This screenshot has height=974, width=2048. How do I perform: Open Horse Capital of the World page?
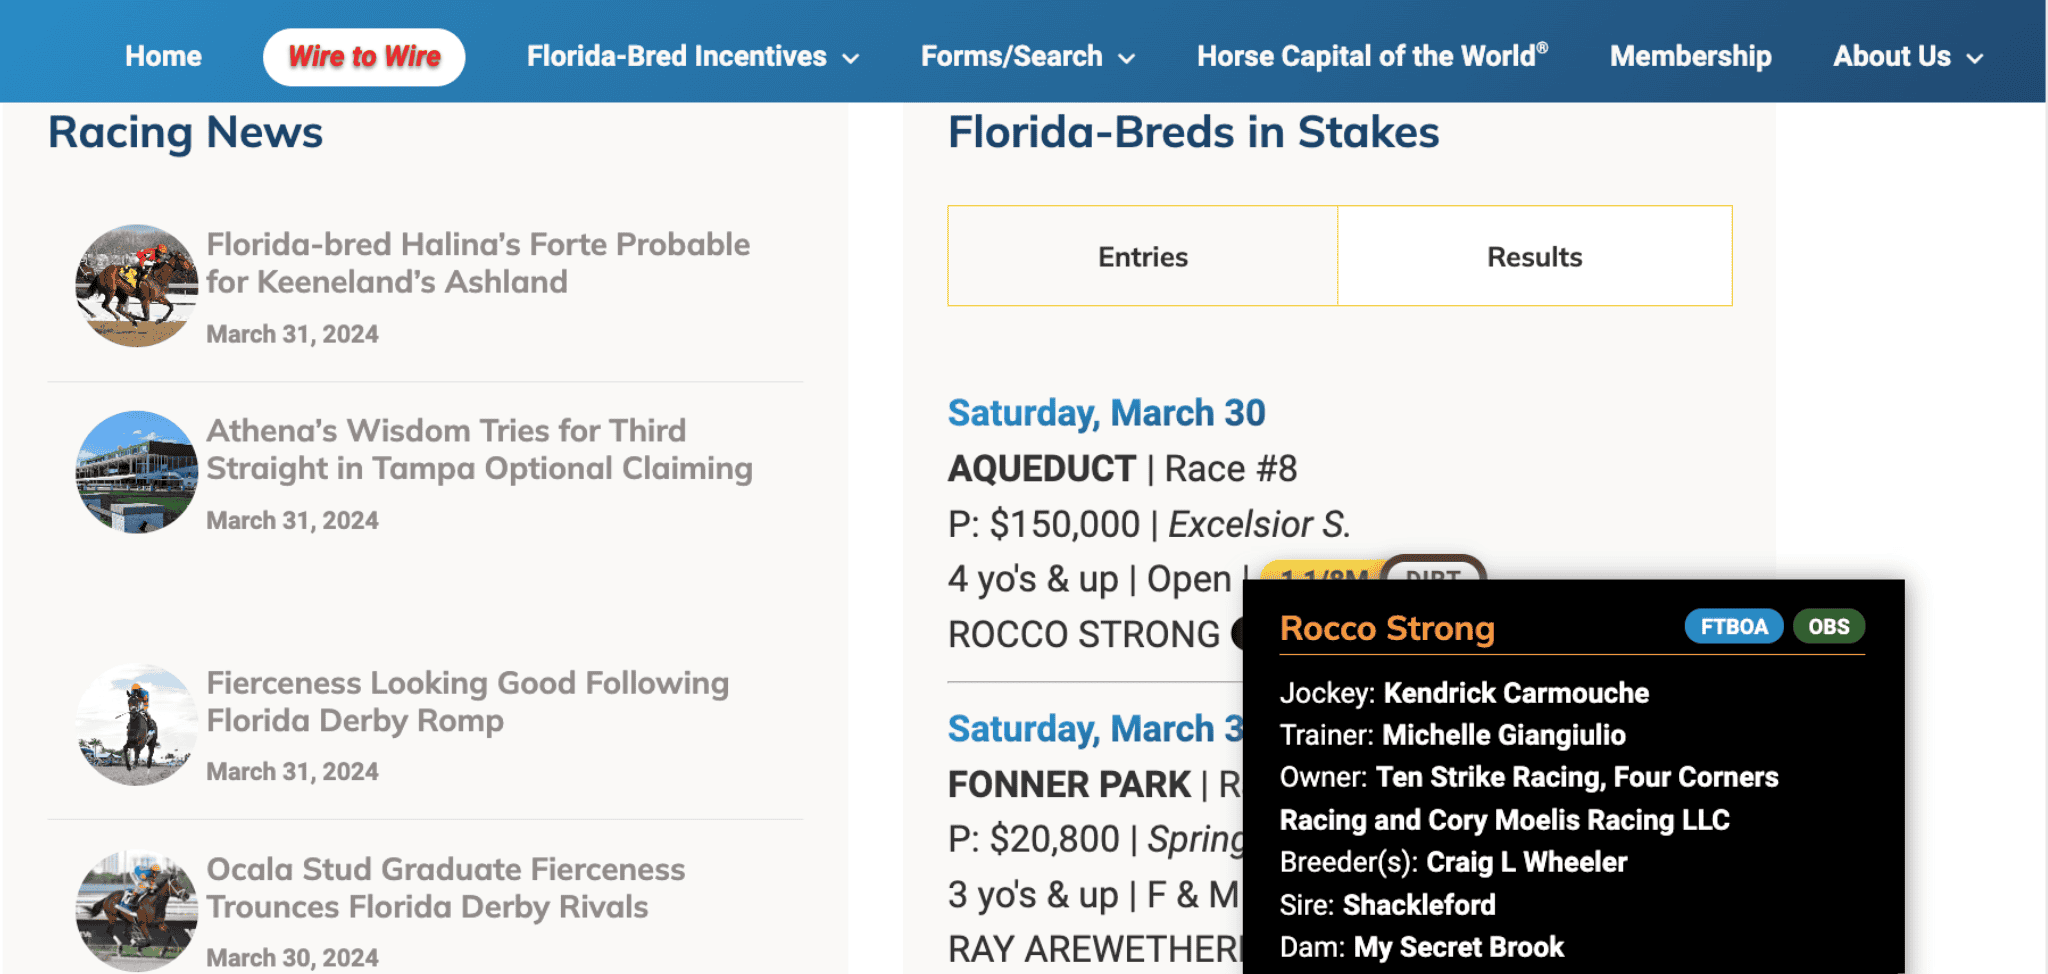click(1372, 56)
